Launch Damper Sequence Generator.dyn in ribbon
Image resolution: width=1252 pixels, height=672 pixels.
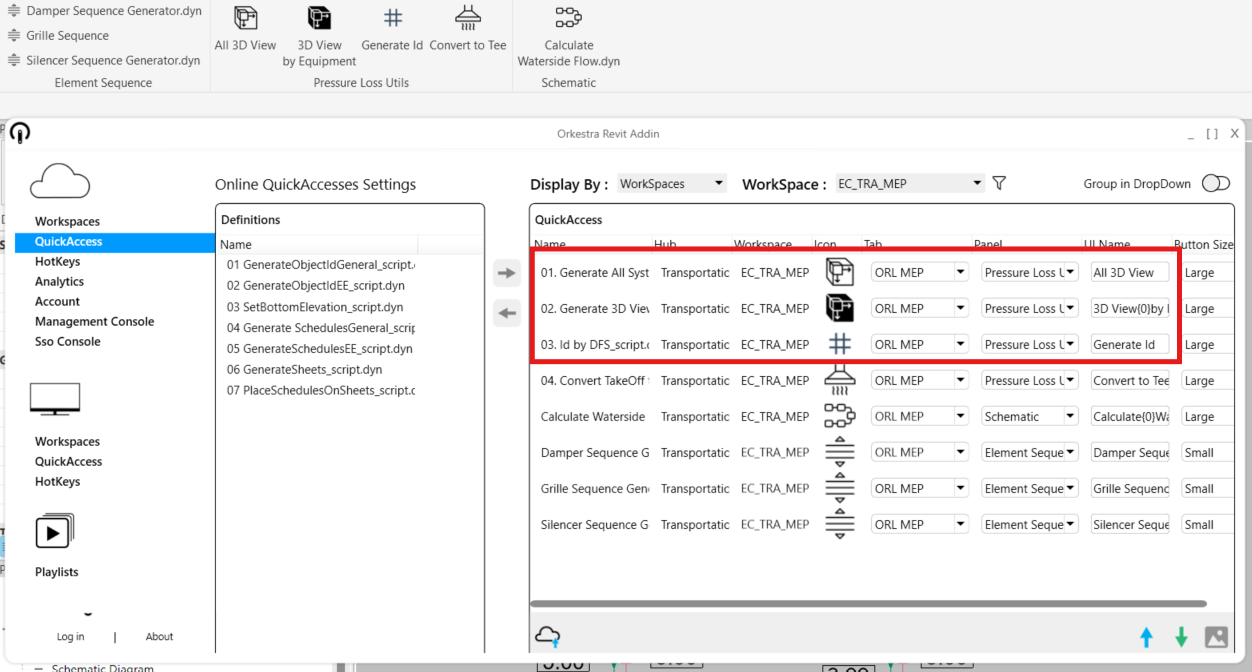pos(104,11)
